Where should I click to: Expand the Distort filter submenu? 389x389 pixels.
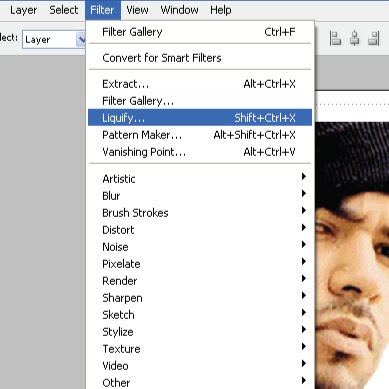pyautogui.click(x=199, y=230)
